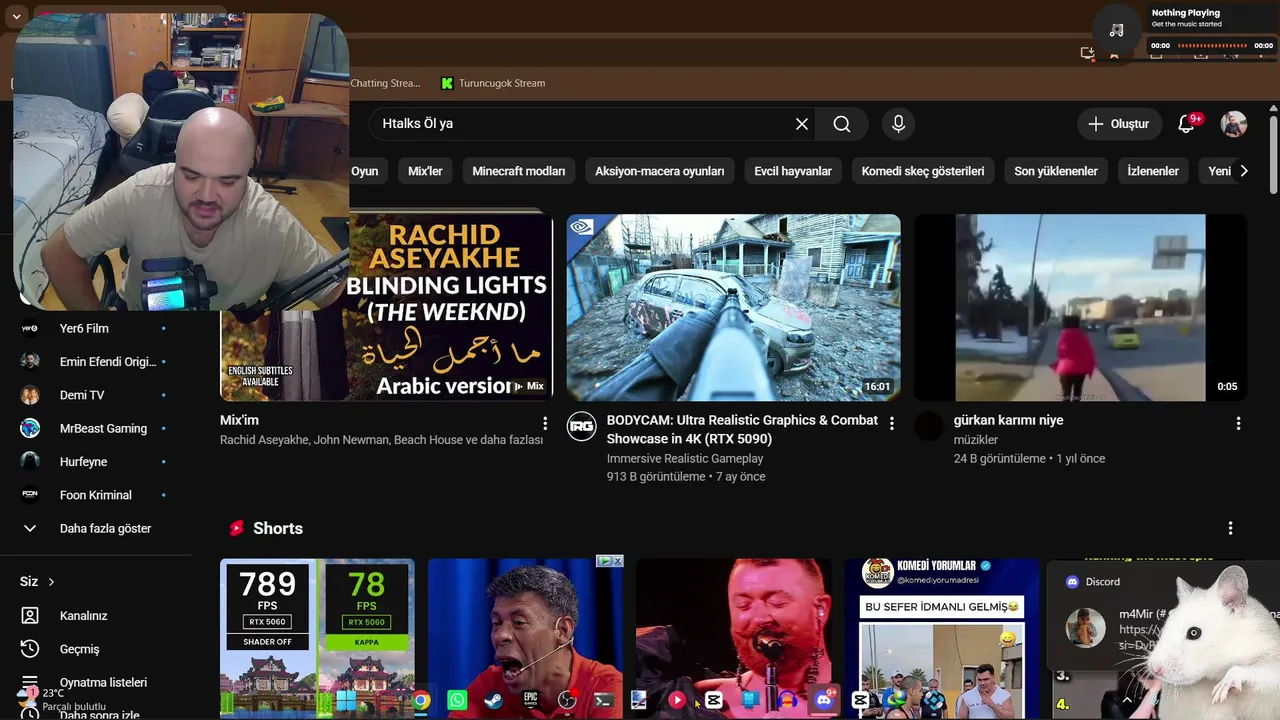
Task: Open the Mix'im playlist title
Action: coord(239,421)
